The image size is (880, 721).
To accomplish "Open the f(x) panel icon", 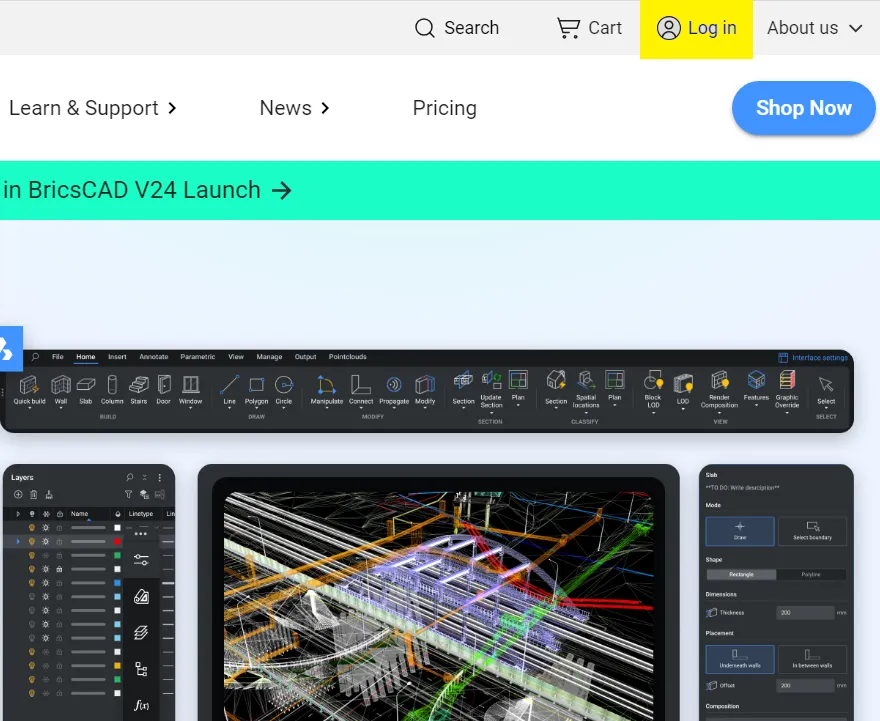I will [141, 705].
